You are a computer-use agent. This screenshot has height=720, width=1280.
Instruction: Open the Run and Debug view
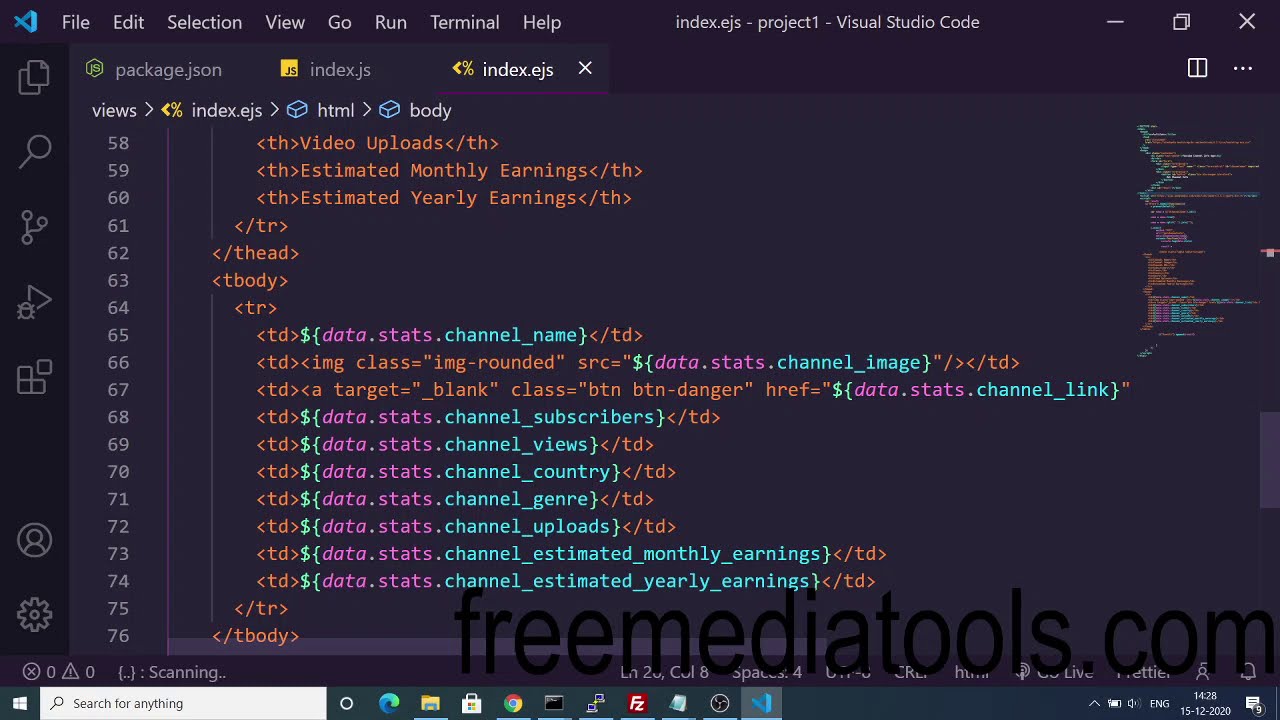point(34,302)
